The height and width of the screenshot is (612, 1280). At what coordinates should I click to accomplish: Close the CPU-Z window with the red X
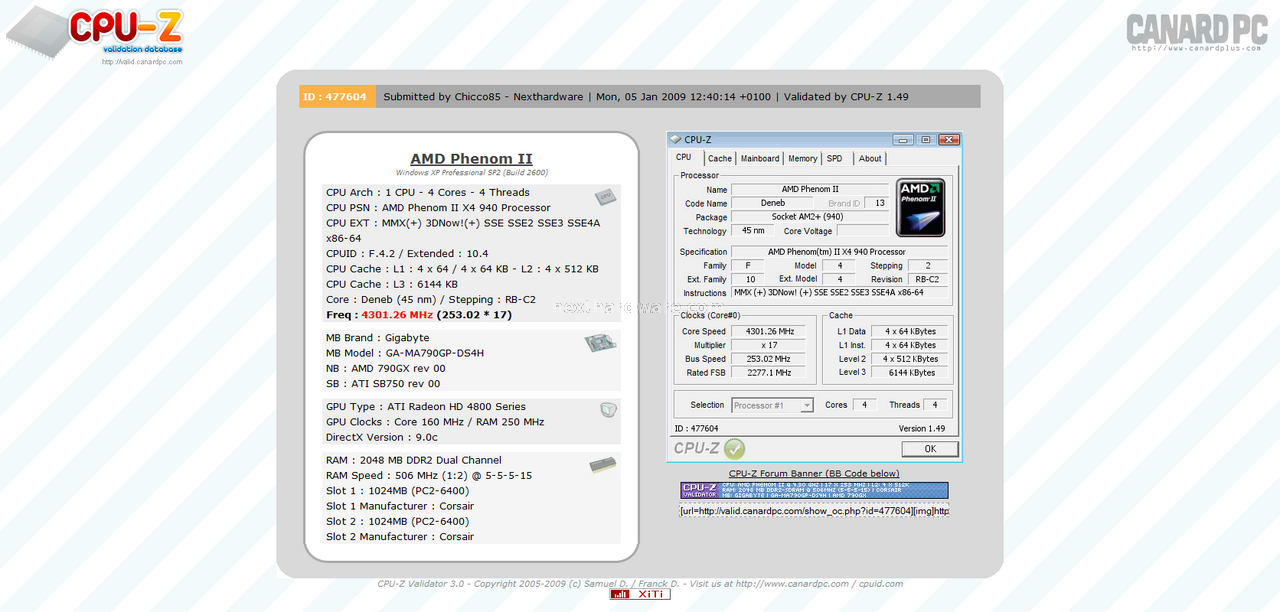coord(949,140)
